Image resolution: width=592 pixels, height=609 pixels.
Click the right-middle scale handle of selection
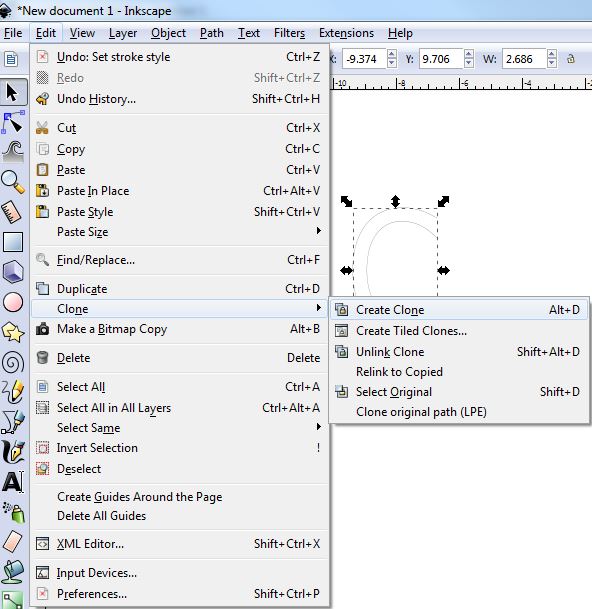(x=444, y=270)
